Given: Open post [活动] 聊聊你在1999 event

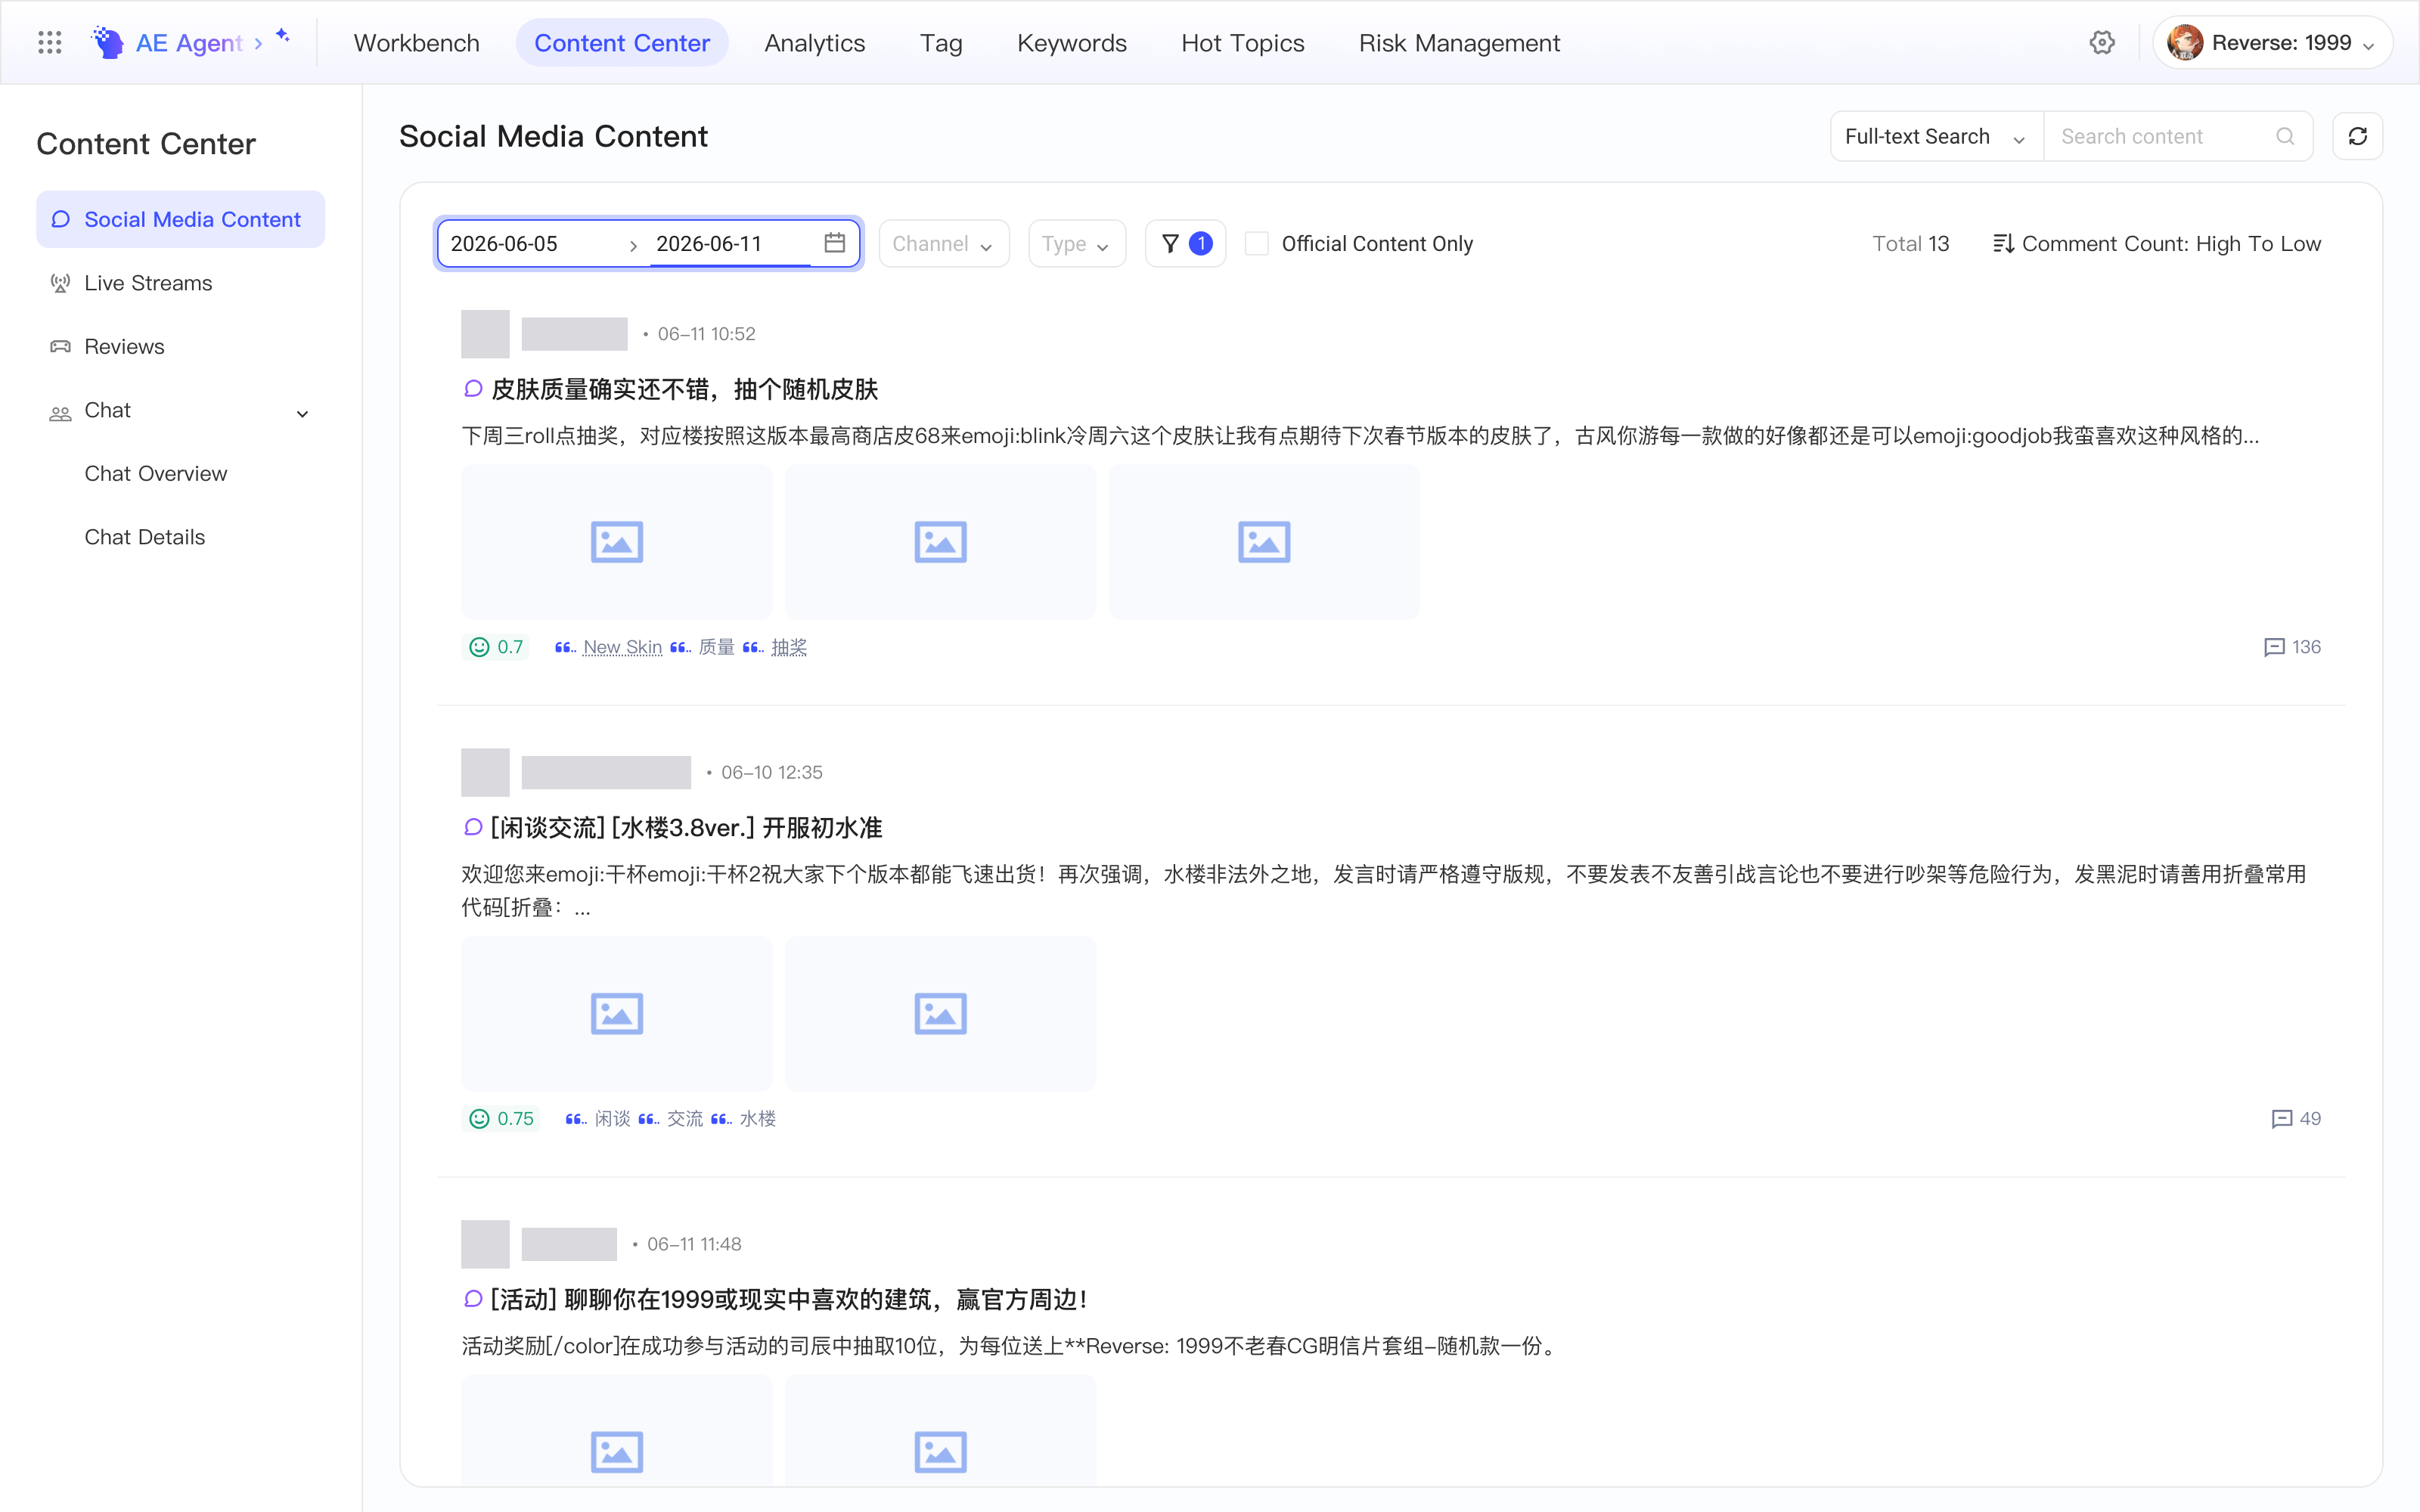Looking at the screenshot, I should [x=788, y=1299].
